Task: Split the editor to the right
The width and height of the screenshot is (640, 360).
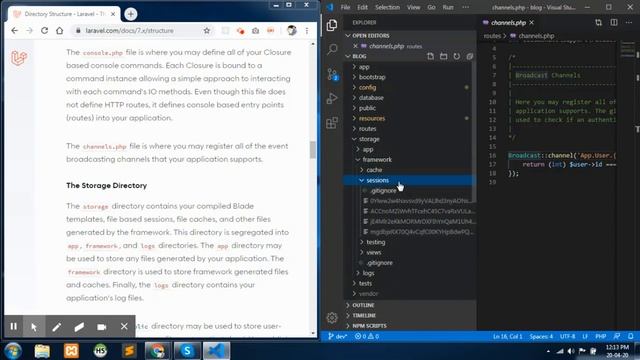Action: tap(614, 22)
